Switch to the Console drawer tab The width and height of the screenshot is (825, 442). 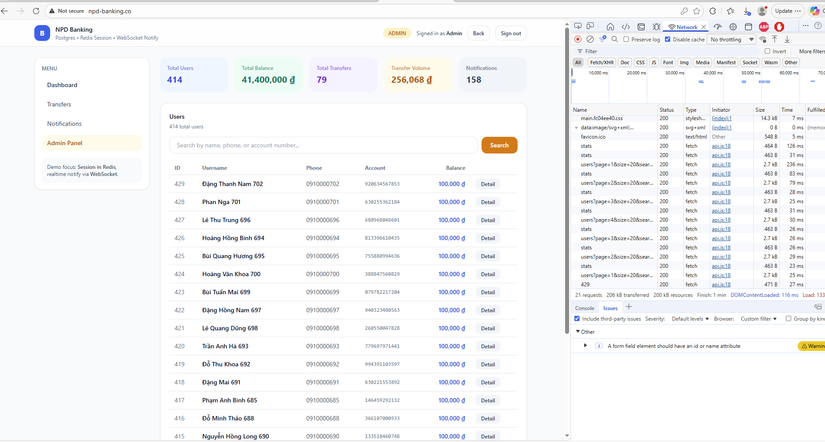coord(584,308)
